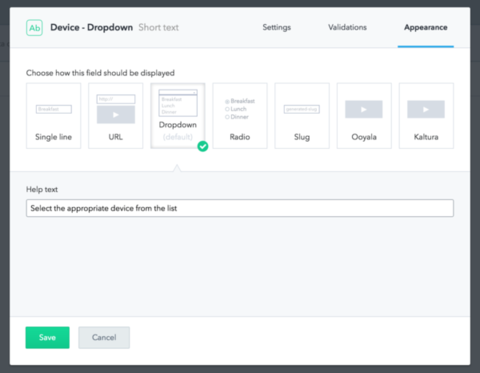Switch to the Validations tab

(x=347, y=27)
